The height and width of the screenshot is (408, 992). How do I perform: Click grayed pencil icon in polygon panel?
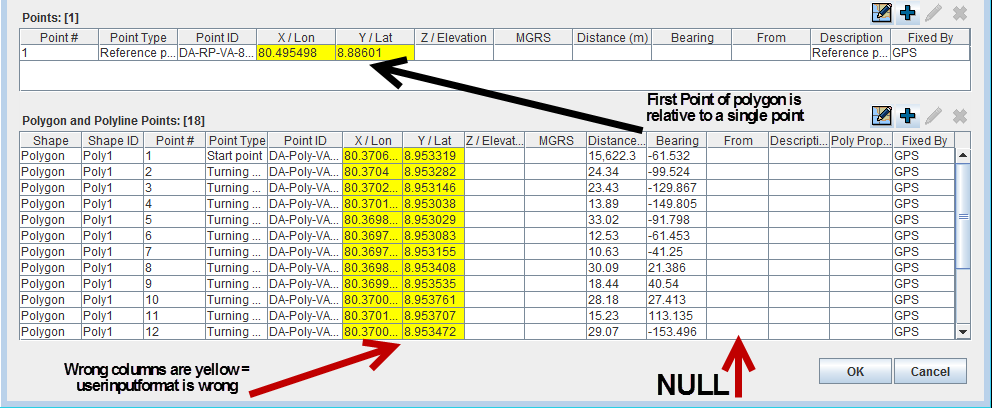click(934, 116)
